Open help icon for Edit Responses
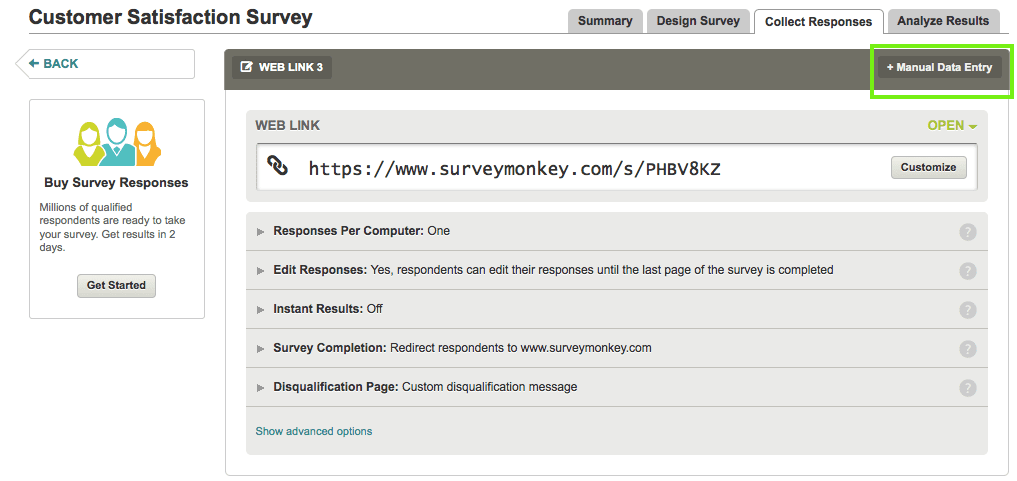The image size is (1017, 481). coord(967,270)
